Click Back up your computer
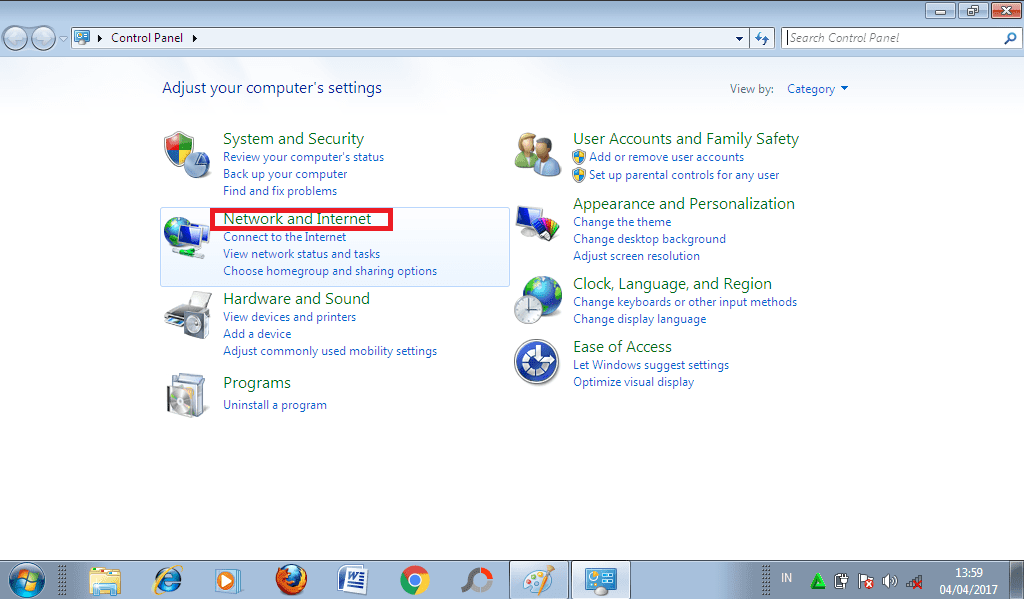 pyautogui.click(x=285, y=174)
